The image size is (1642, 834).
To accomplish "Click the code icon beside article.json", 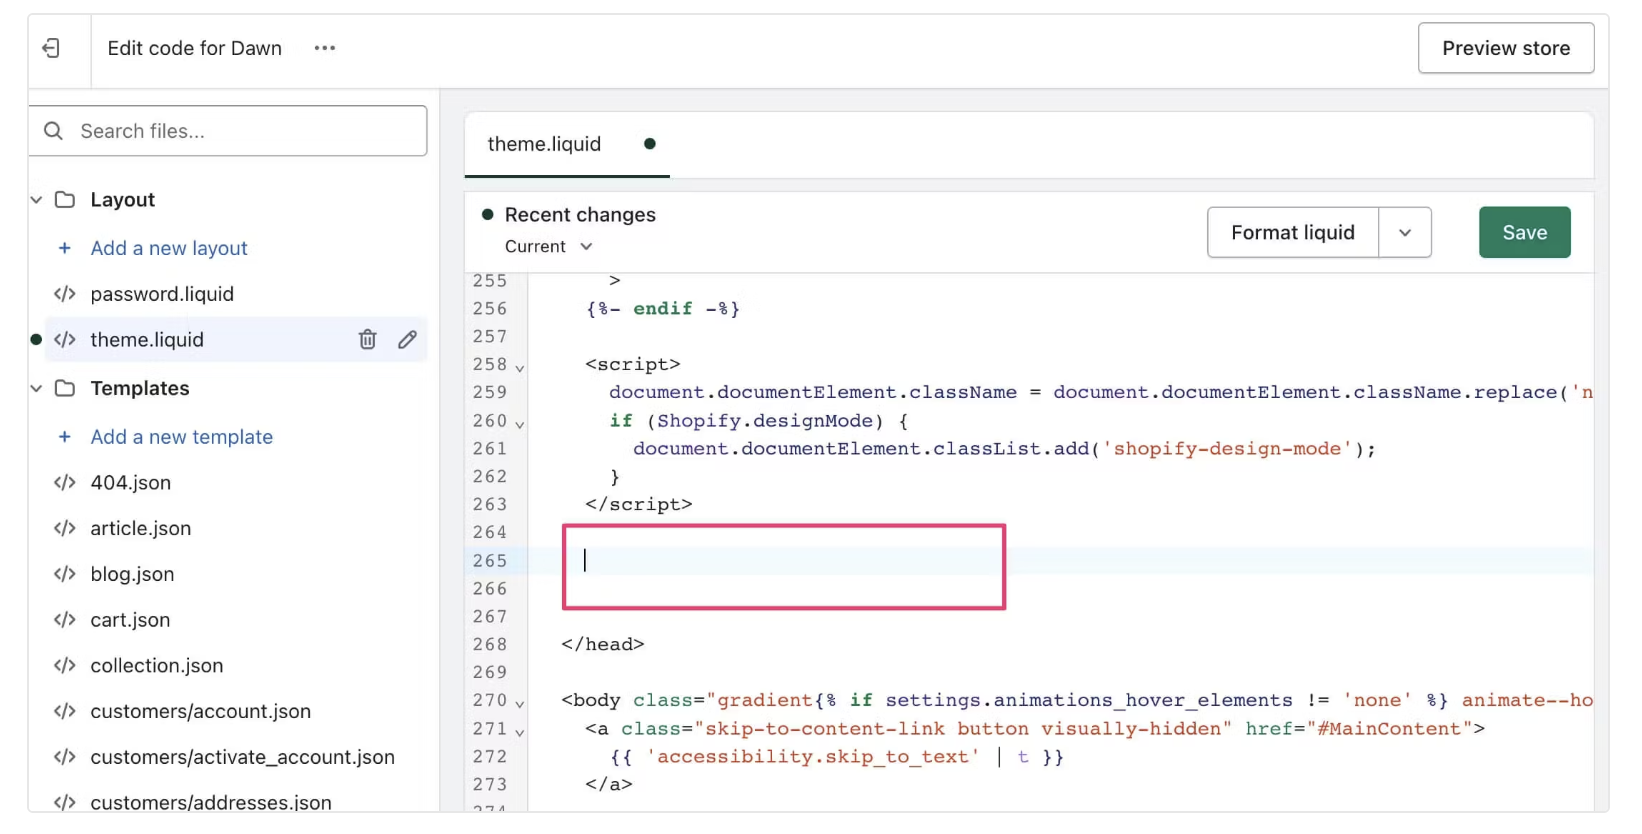I will pos(65,529).
